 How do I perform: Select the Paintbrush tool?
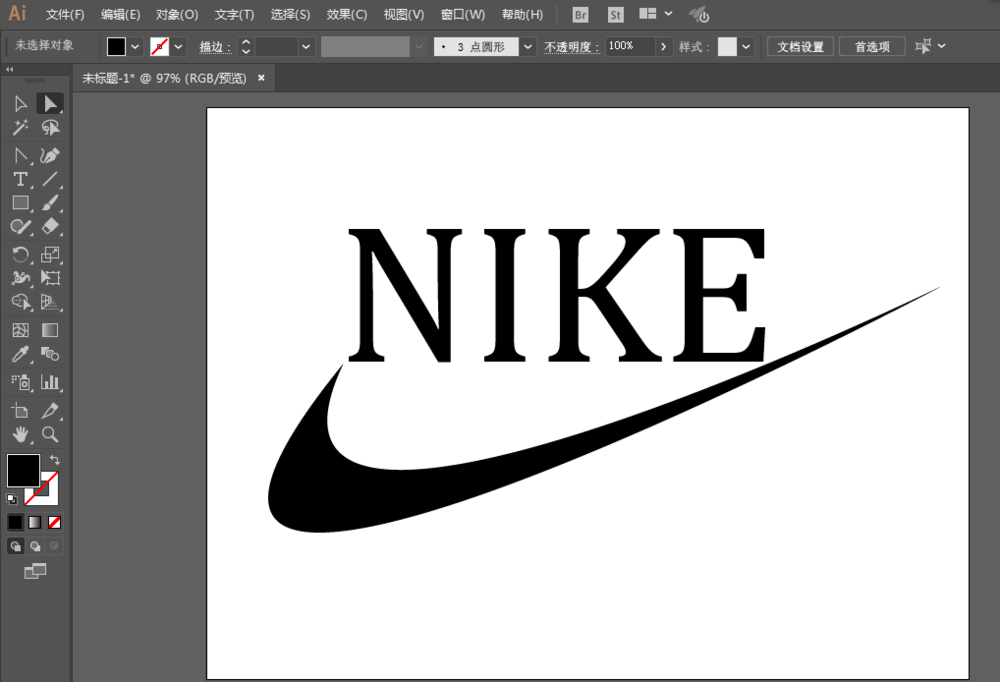[50, 203]
